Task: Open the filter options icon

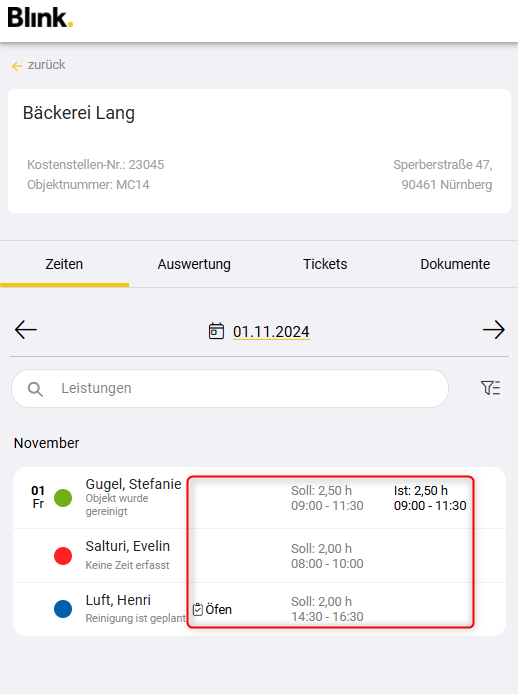Action: [491, 388]
